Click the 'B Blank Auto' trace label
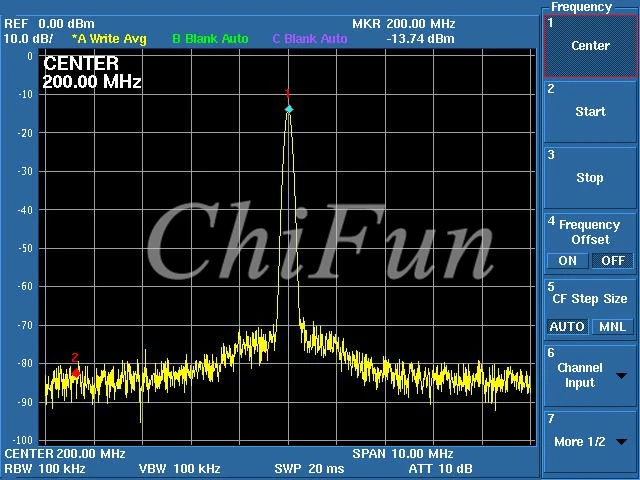The image size is (640, 480). pos(210,39)
